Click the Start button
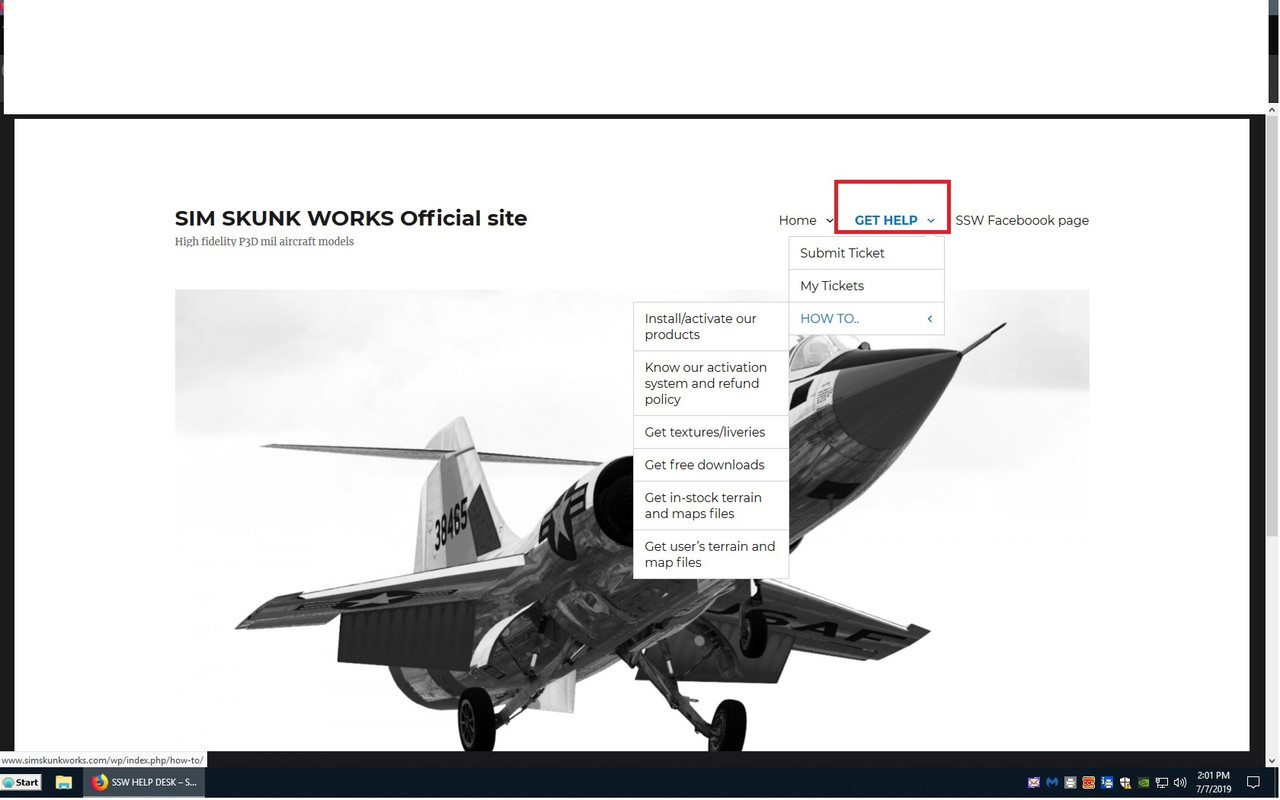 [21, 782]
